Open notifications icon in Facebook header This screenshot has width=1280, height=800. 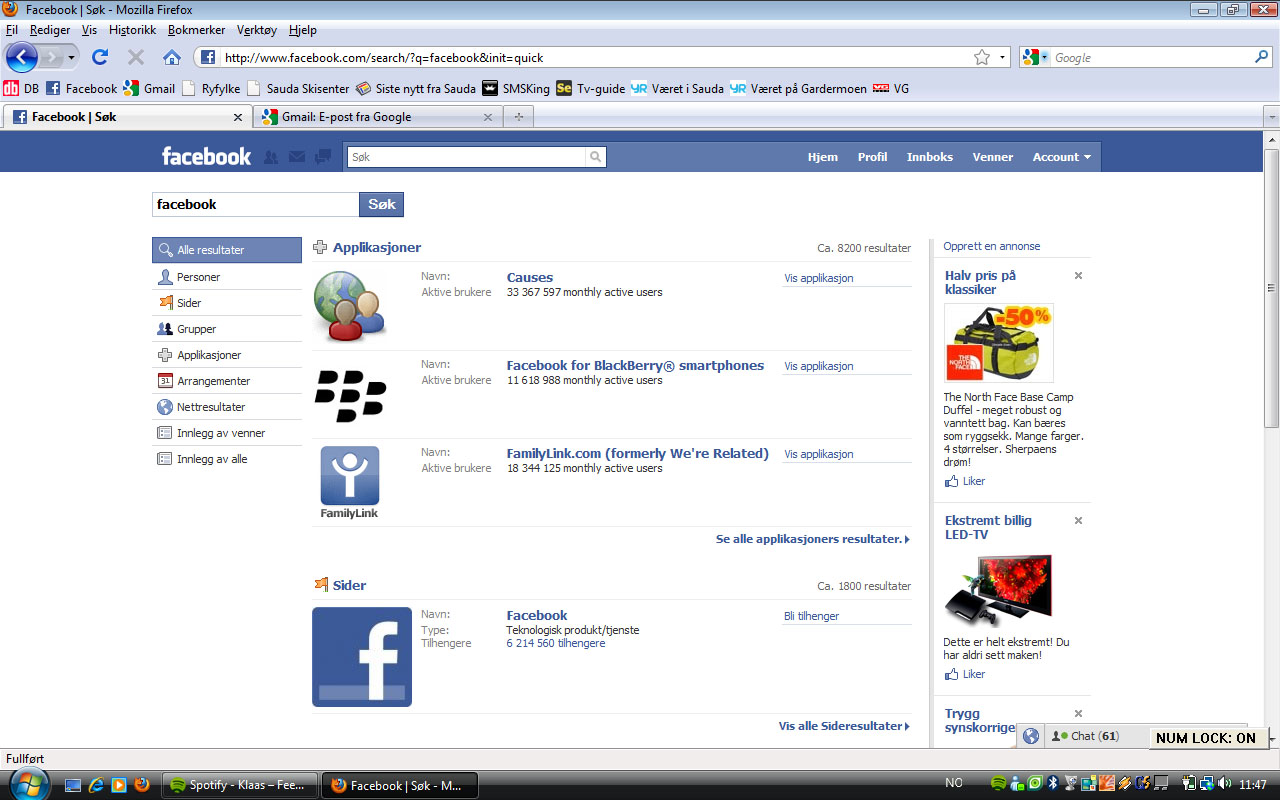[323, 156]
